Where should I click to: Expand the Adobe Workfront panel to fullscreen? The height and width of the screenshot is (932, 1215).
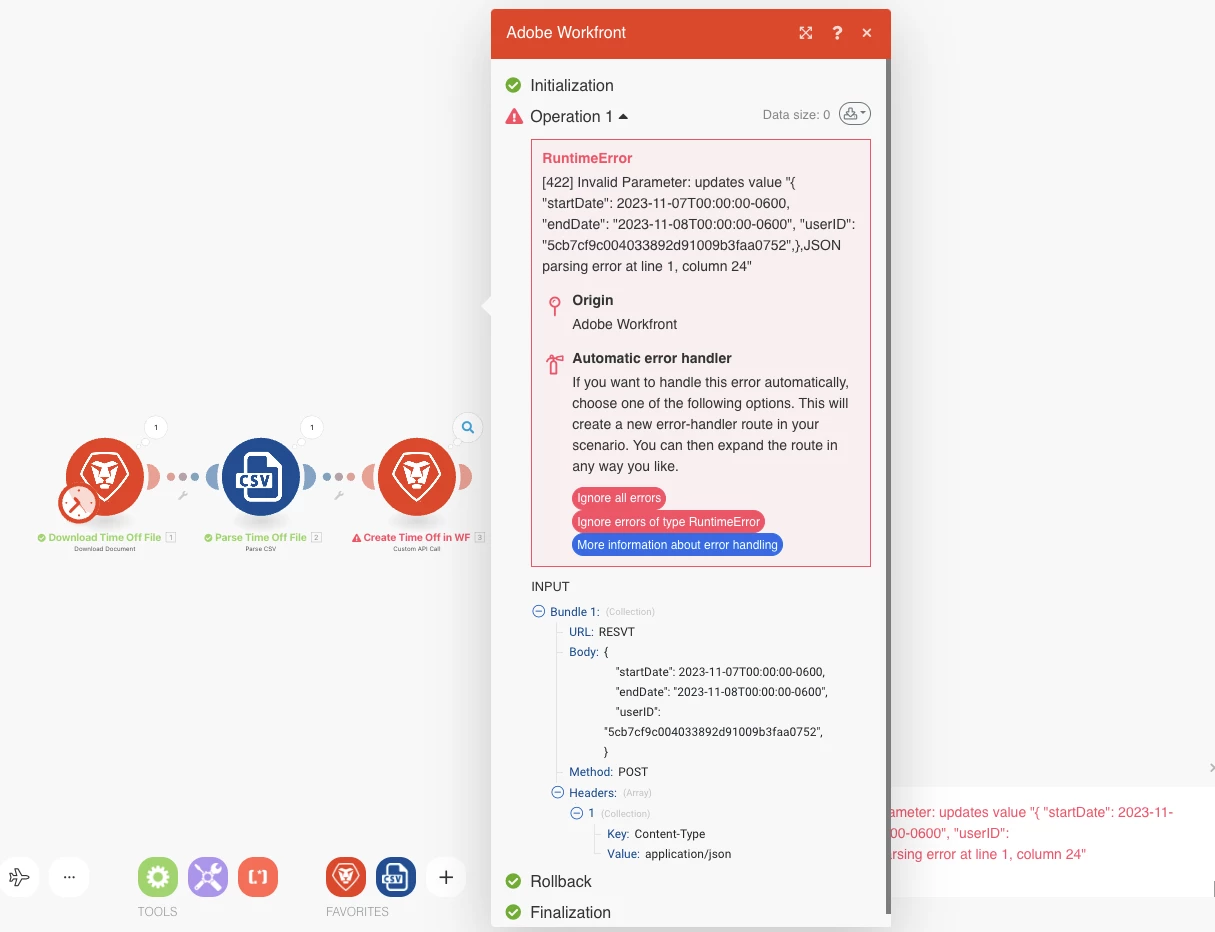806,33
